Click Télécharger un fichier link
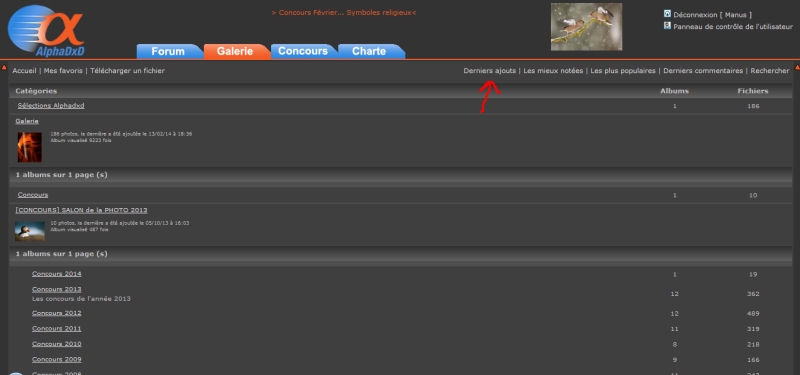Screen dimensions: 800x375 coord(128,71)
